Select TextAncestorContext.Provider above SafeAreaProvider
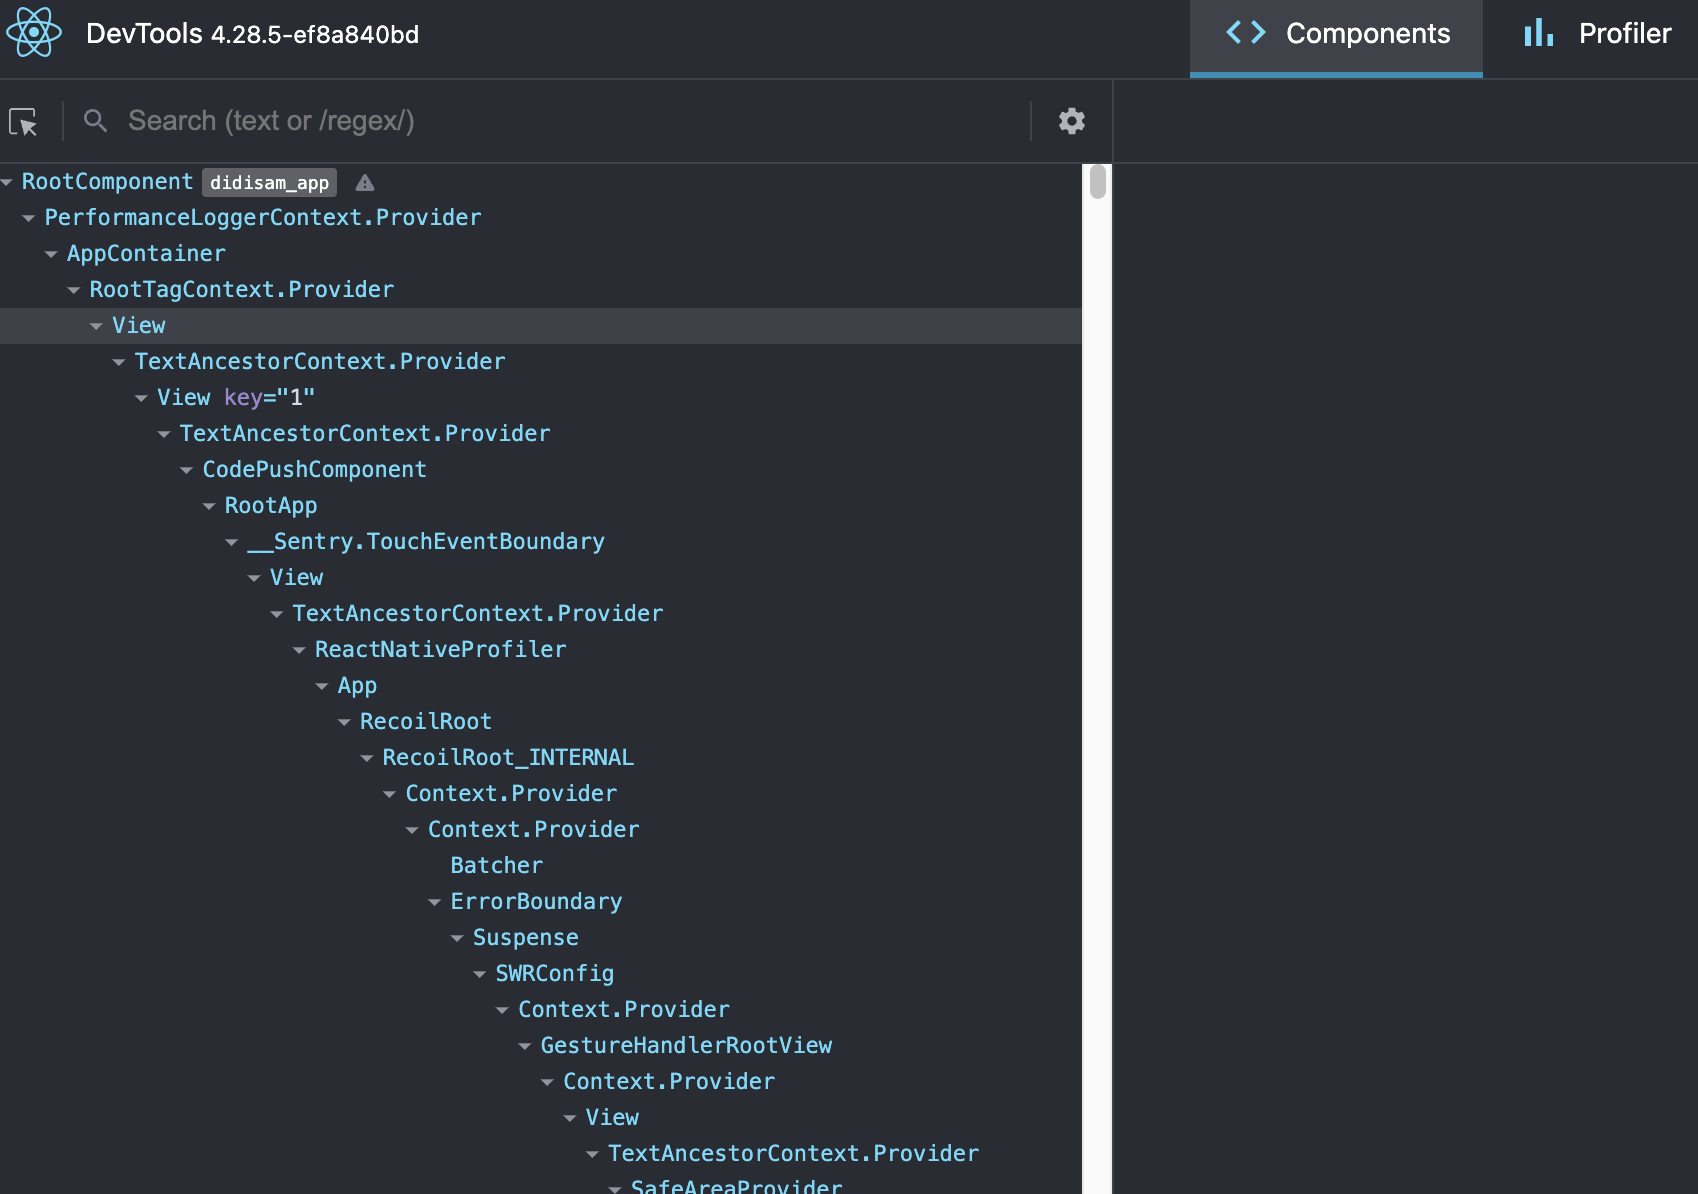 (x=794, y=1154)
